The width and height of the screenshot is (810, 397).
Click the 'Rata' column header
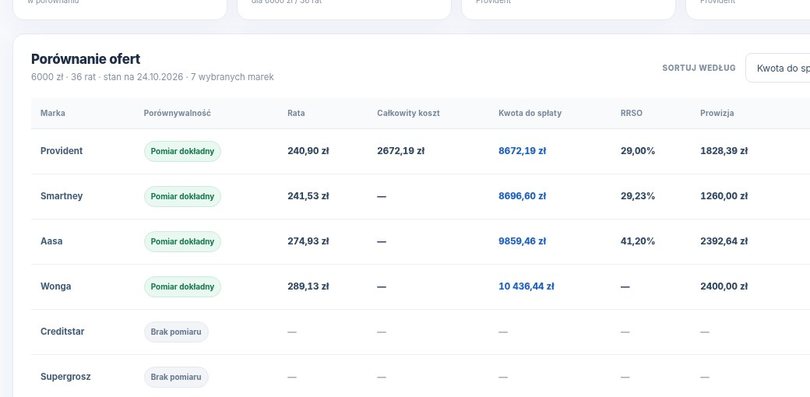point(296,113)
